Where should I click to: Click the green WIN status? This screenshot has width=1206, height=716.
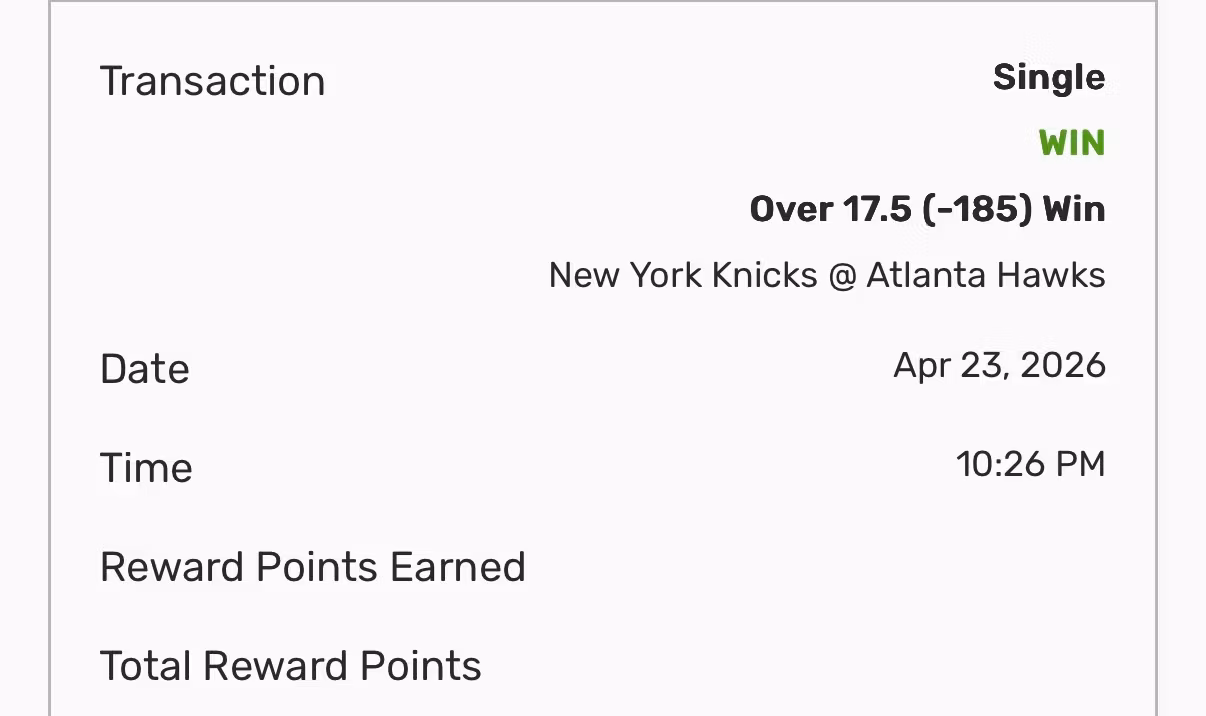click(1071, 144)
